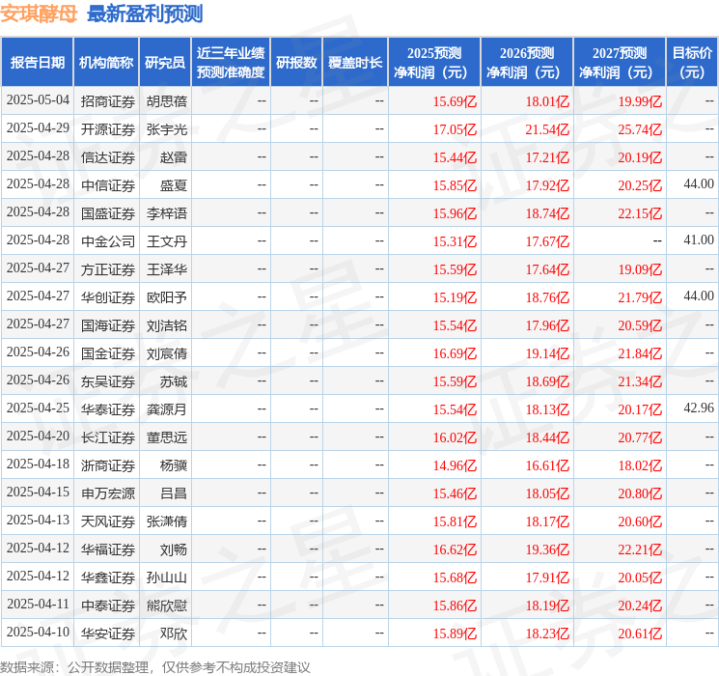
Task: Click 华福证券 2027 forecast 22.21亿
Action: [640, 549]
